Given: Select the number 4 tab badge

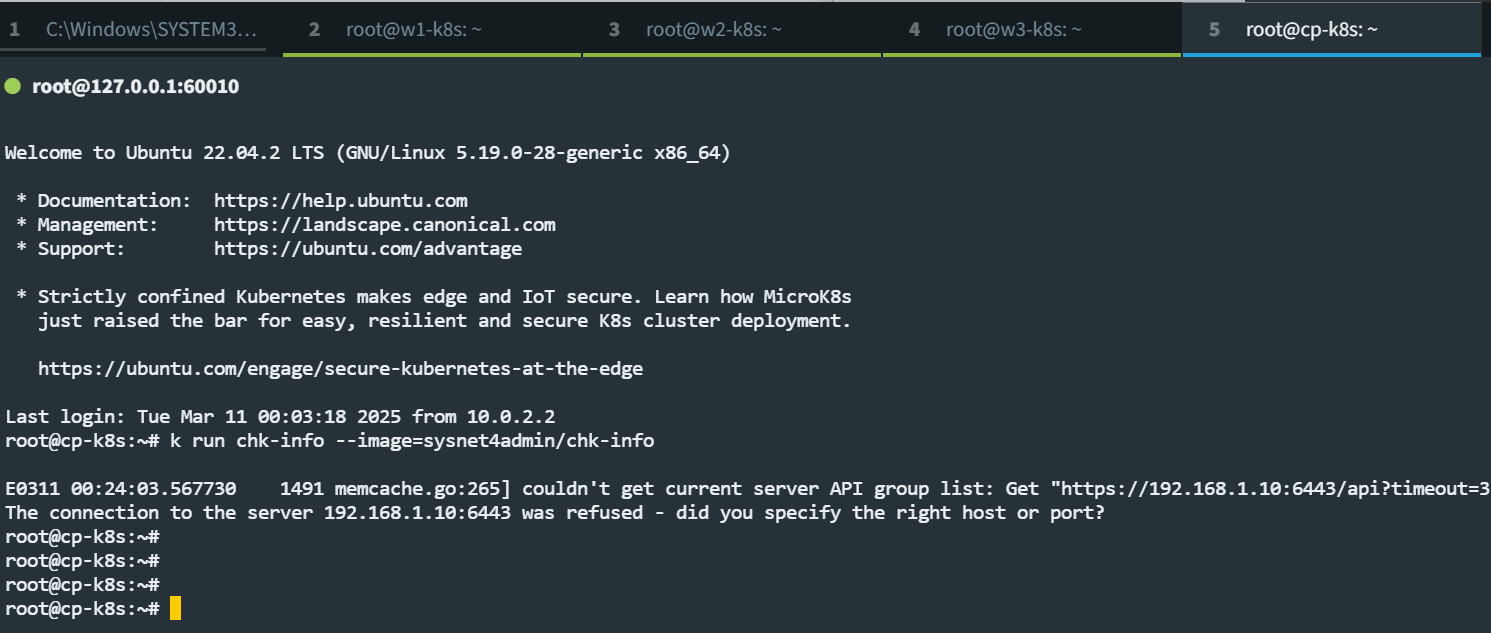Looking at the screenshot, I should point(914,30).
